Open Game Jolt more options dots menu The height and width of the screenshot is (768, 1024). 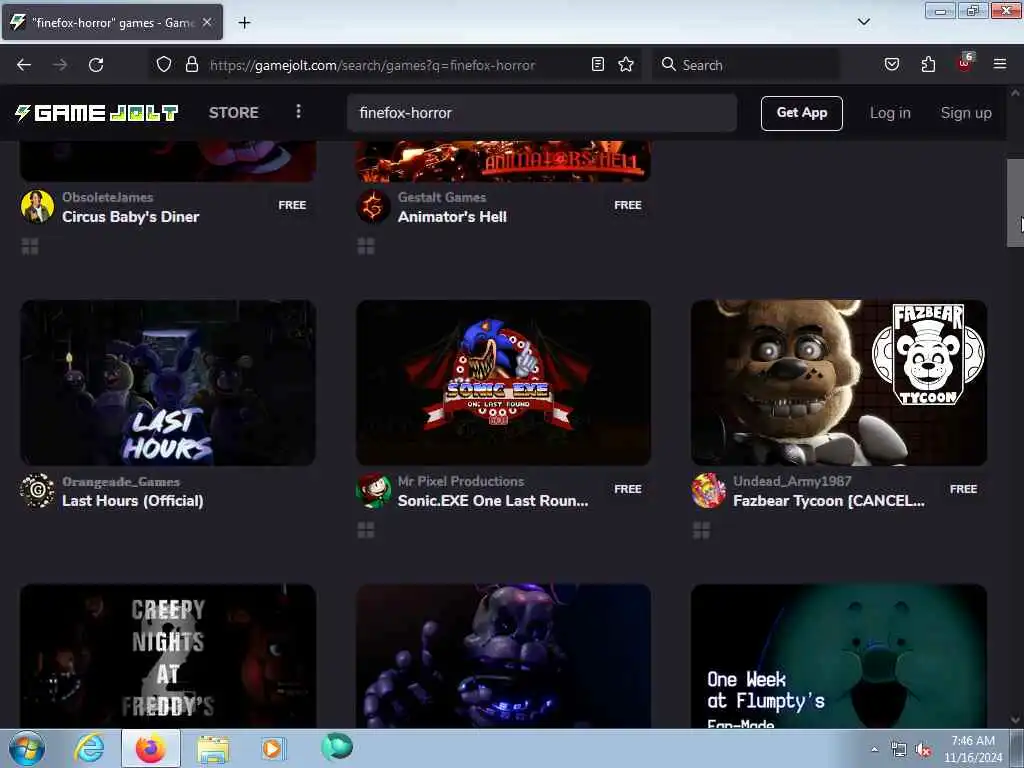(x=298, y=112)
